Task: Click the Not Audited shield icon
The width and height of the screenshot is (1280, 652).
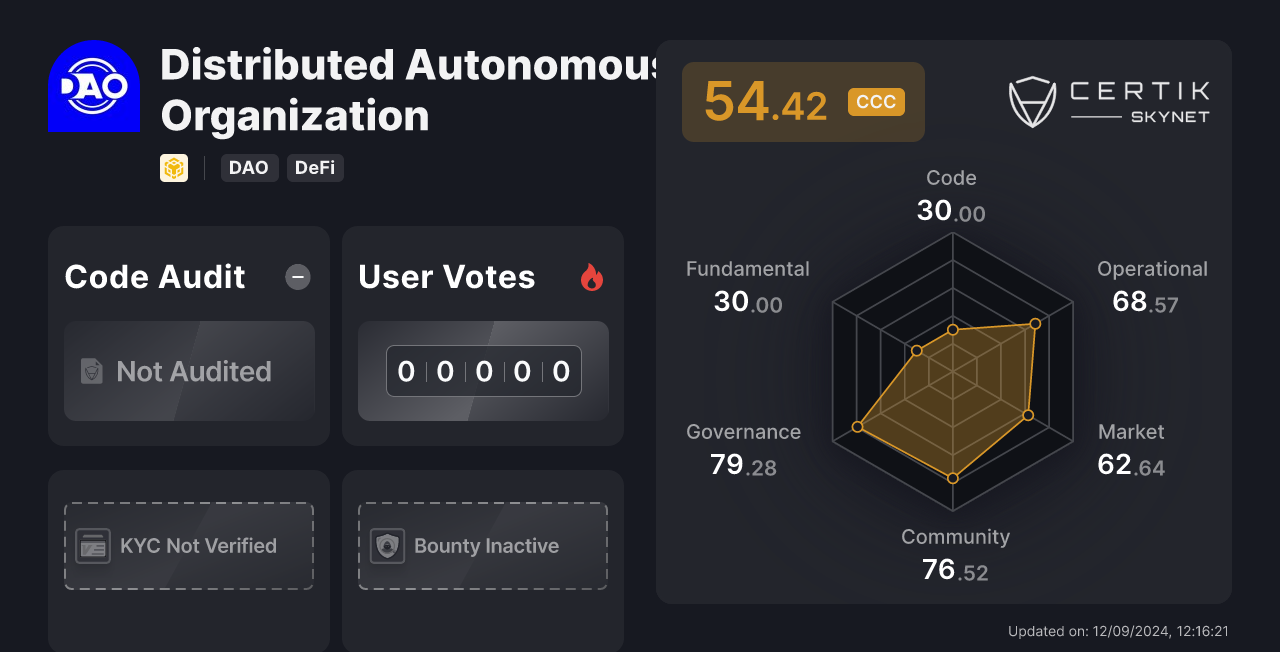Action: [x=89, y=371]
